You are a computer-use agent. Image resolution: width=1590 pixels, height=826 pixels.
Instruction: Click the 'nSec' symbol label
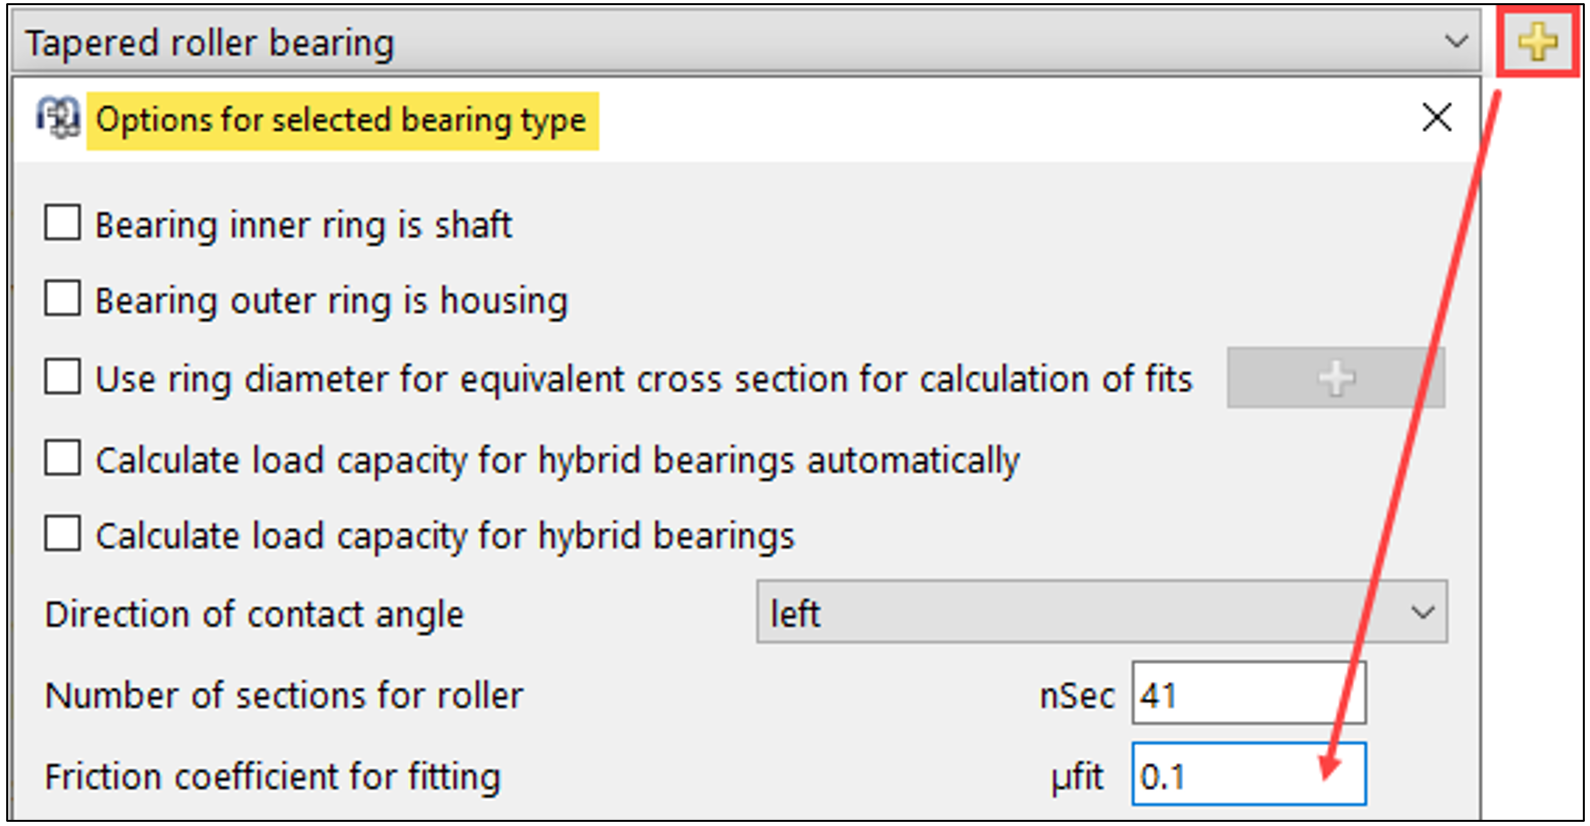(x=1076, y=695)
